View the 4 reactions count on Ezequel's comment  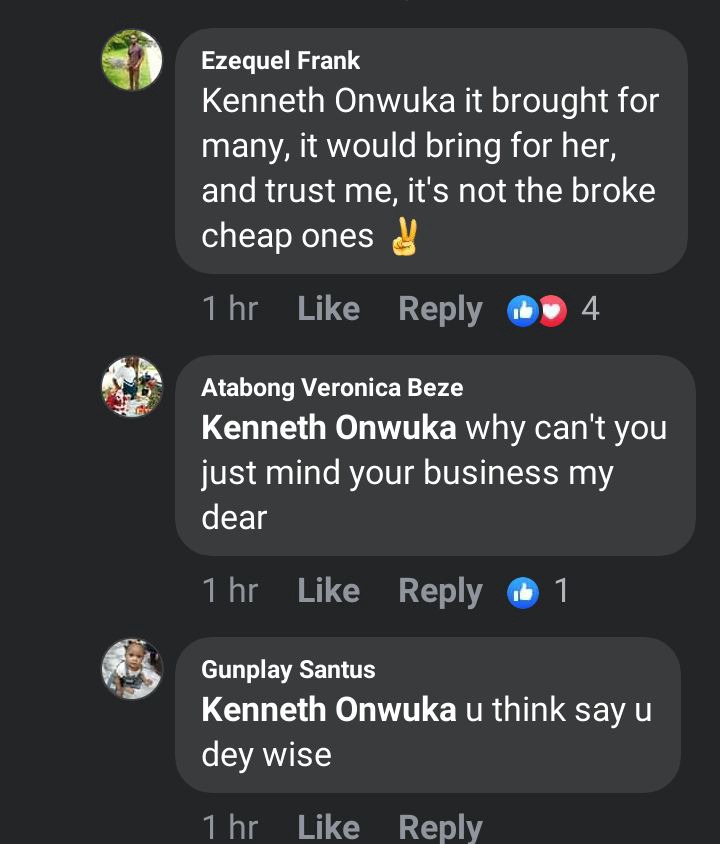coord(590,310)
